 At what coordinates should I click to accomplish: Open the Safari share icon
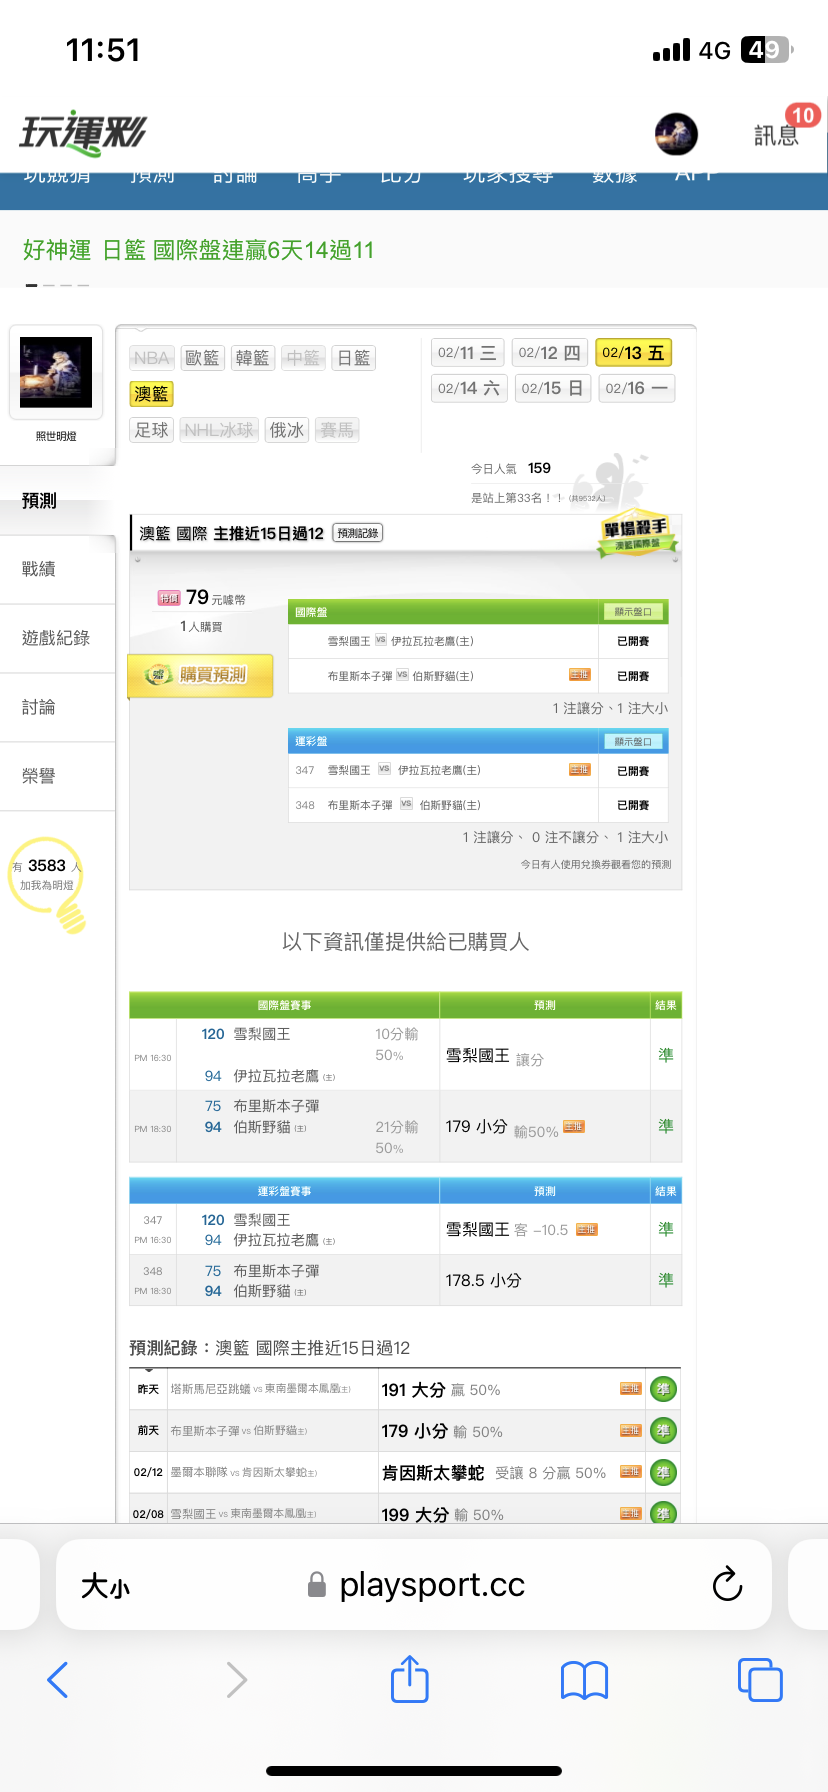tap(409, 1678)
